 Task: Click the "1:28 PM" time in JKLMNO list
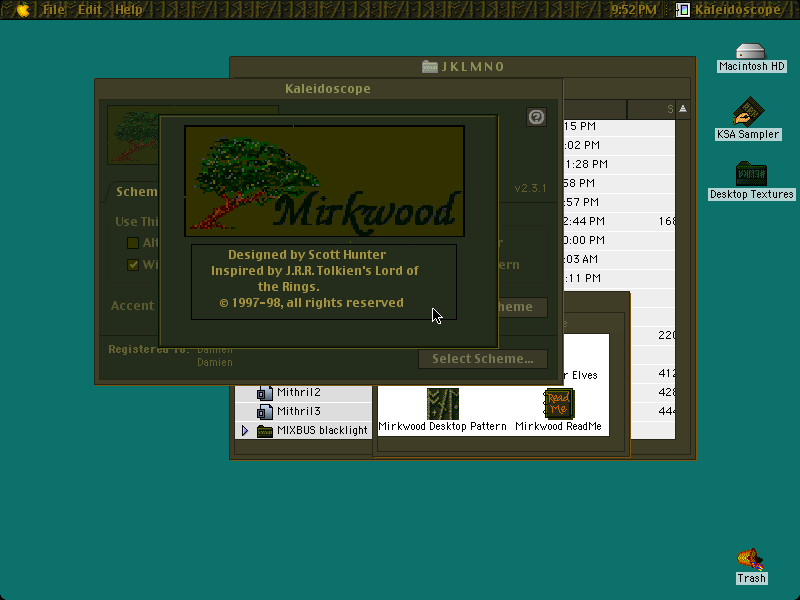[586, 164]
